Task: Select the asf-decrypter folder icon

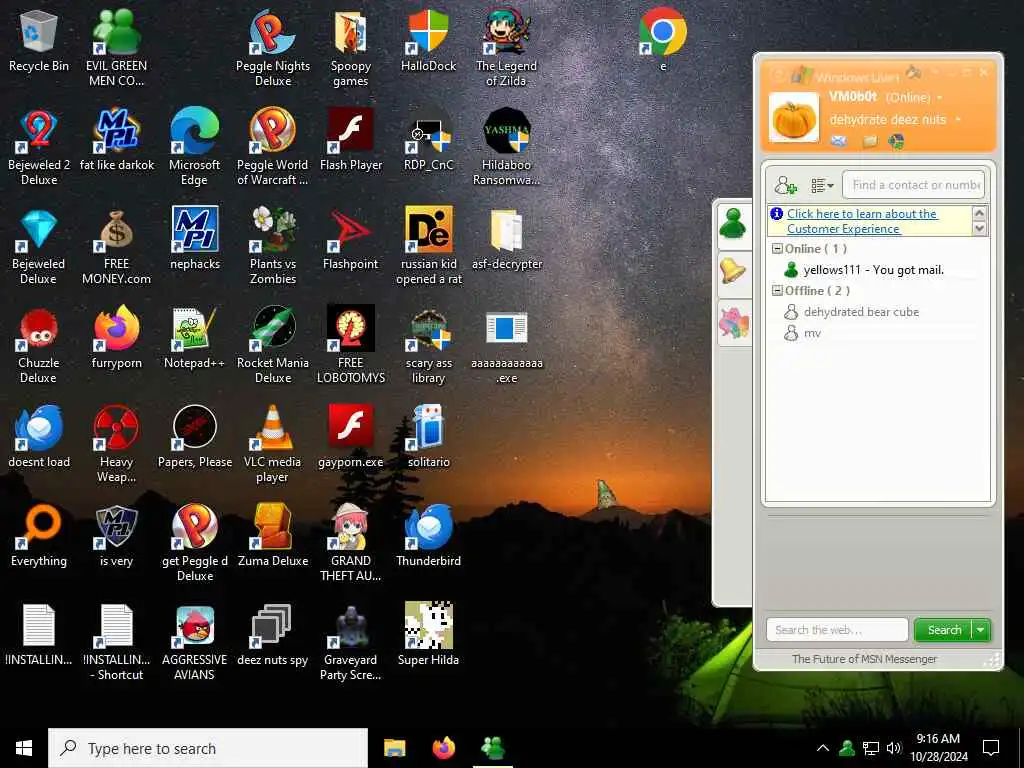Action: (x=507, y=239)
